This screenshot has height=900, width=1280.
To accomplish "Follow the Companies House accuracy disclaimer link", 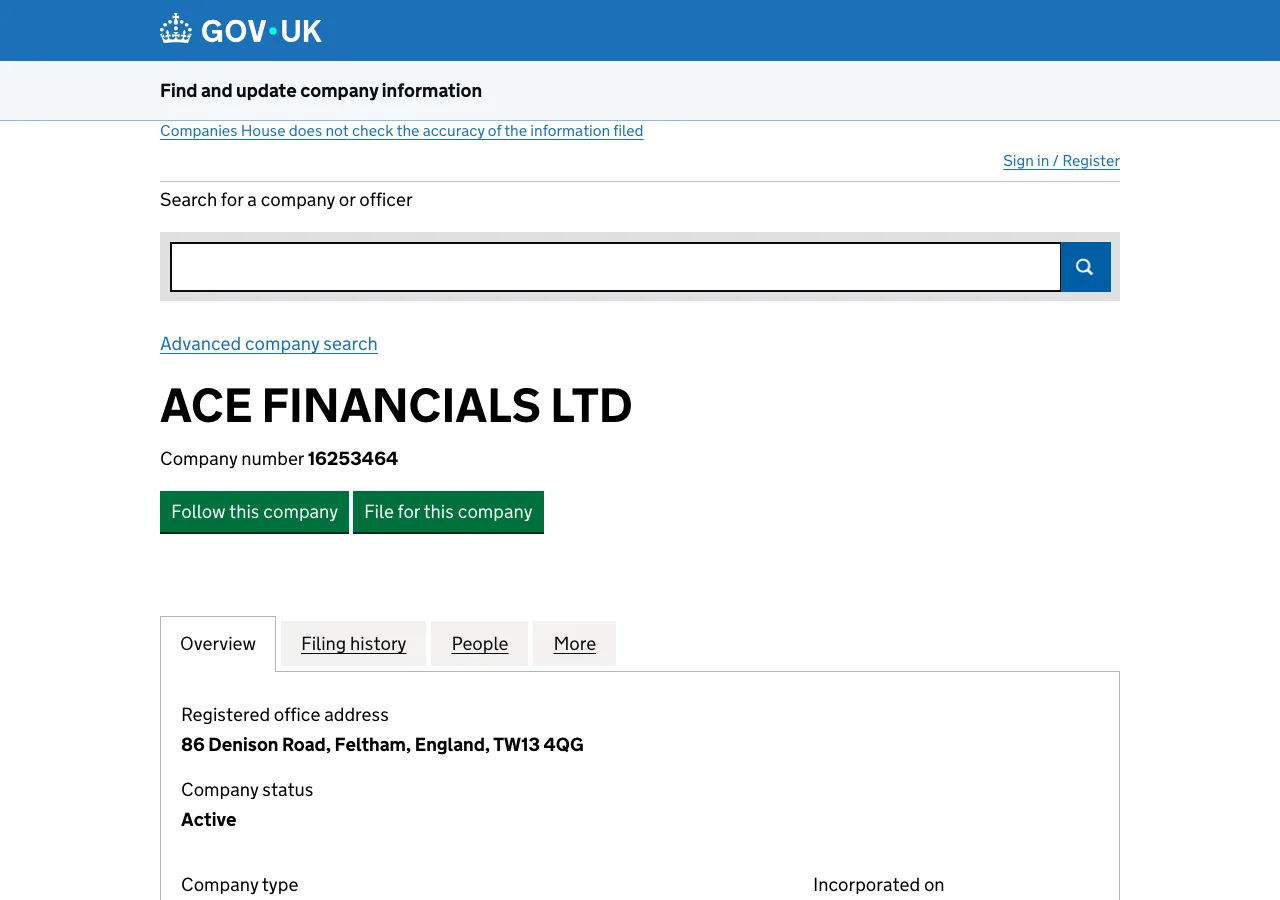I will (401, 130).
